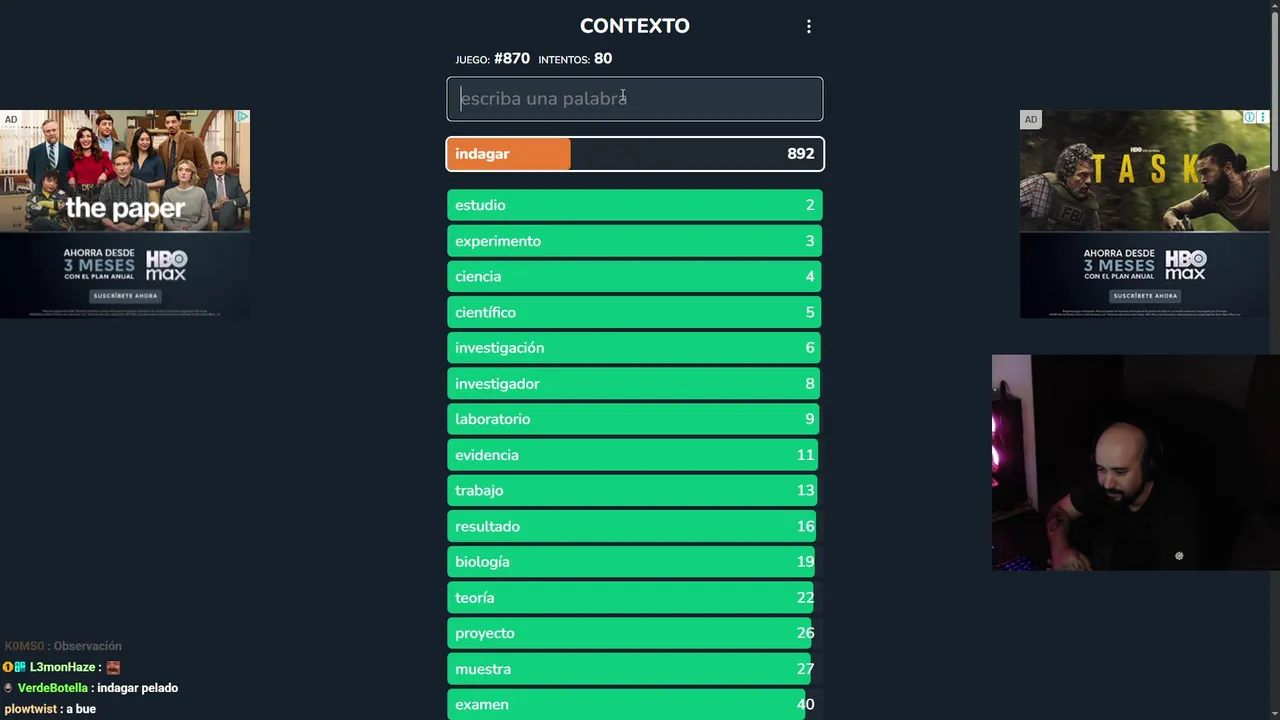1280x720 pixels.
Task: Open the three-dot menu beside CONTEXTO
Action: [809, 27]
